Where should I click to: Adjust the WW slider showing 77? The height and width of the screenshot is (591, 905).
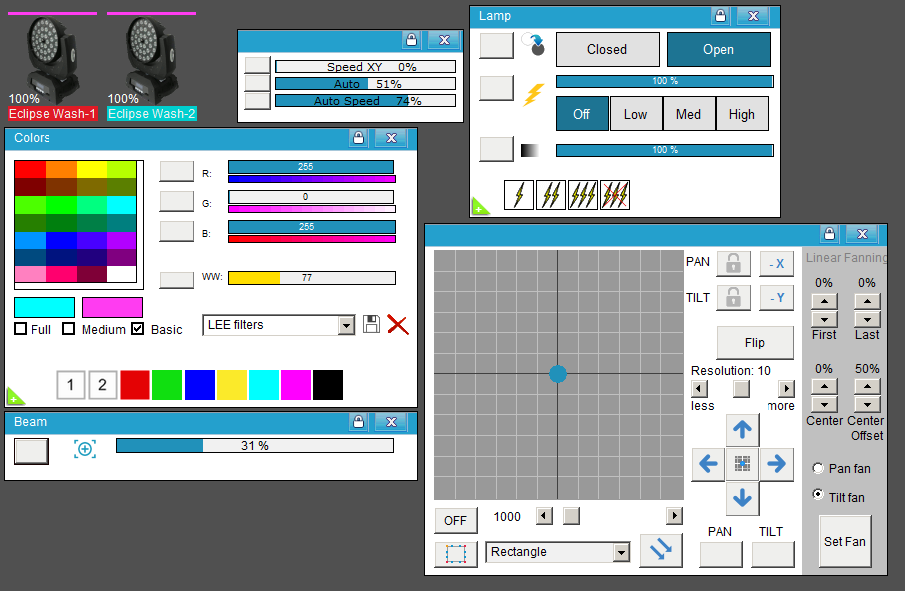[312, 278]
